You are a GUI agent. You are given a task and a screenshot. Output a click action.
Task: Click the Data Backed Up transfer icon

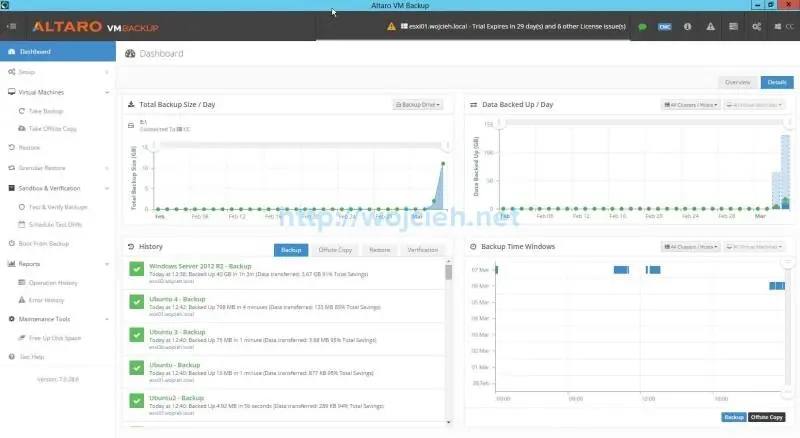coord(473,105)
